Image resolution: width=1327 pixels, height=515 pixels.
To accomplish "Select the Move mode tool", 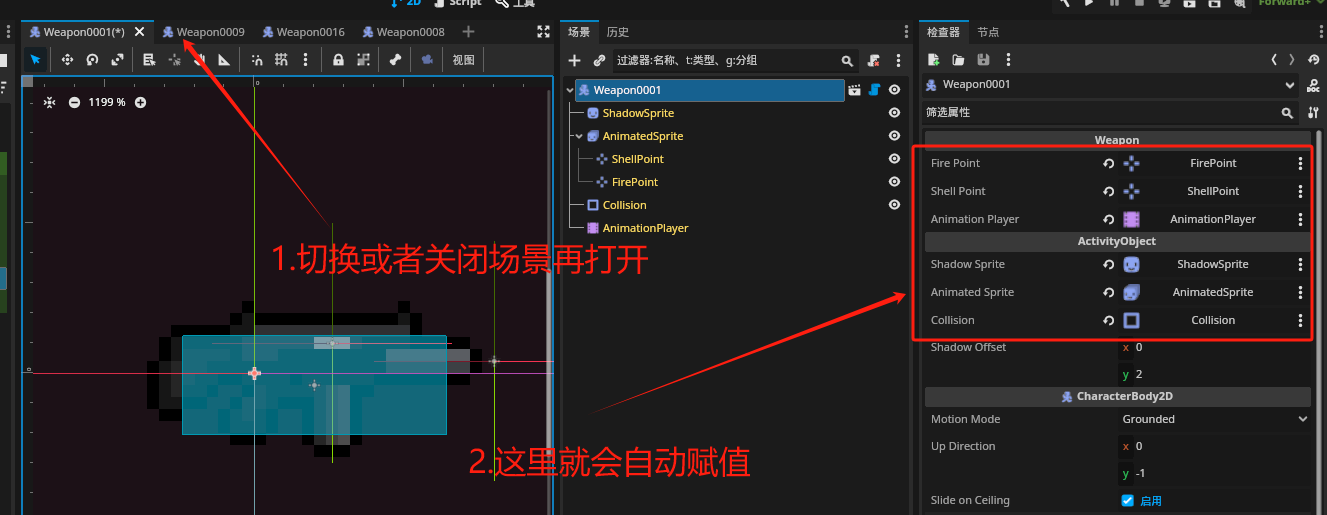I will coord(67,60).
